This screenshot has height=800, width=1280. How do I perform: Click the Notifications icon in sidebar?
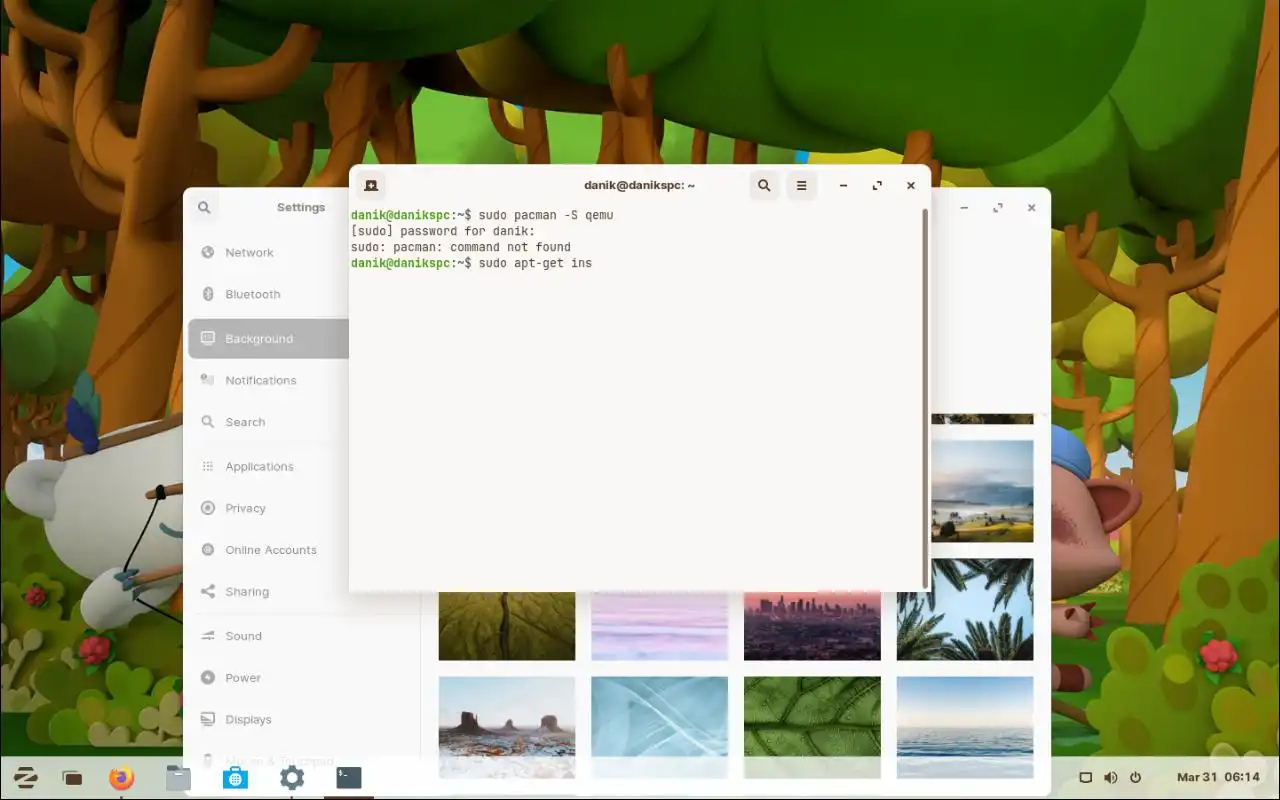208,380
